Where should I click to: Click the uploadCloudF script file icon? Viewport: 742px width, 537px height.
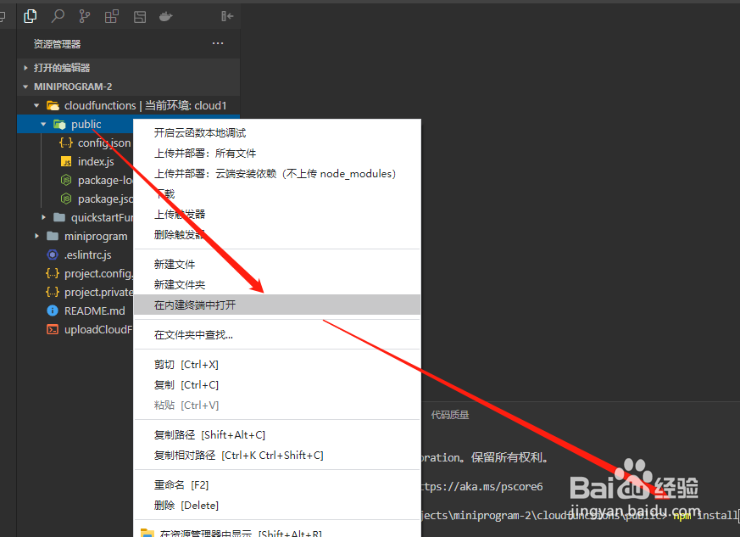[x=53, y=329]
